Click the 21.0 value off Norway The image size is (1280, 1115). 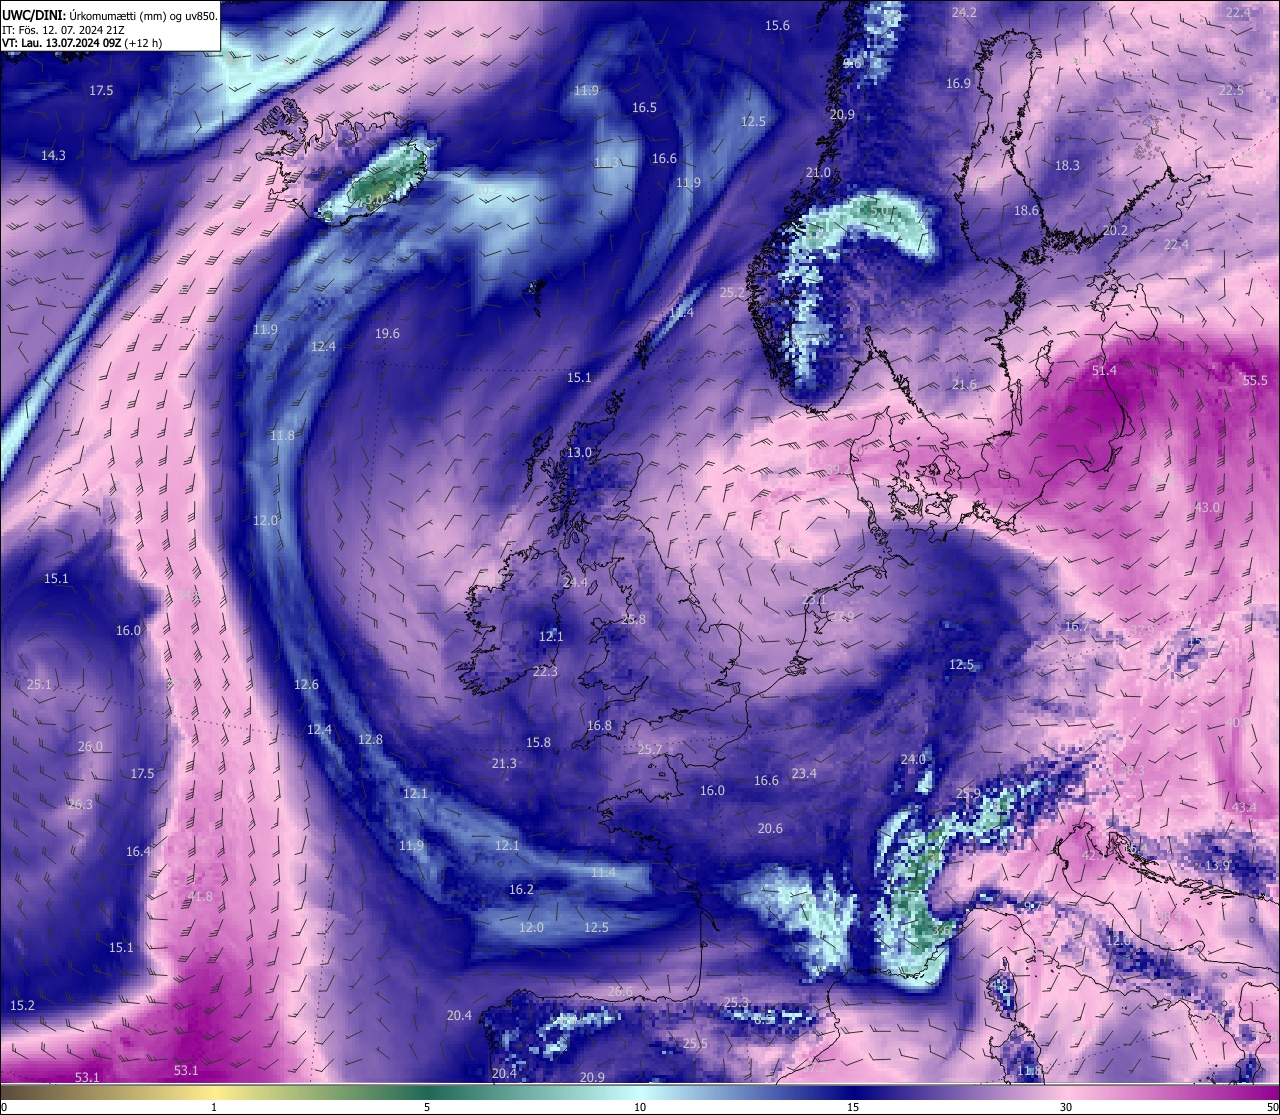coord(818,172)
